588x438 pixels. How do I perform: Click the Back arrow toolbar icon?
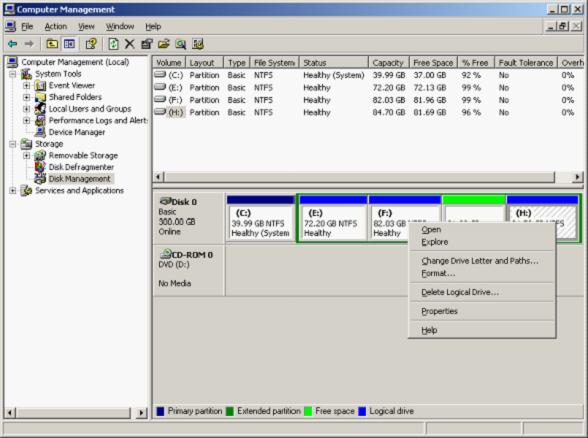[x=12, y=44]
